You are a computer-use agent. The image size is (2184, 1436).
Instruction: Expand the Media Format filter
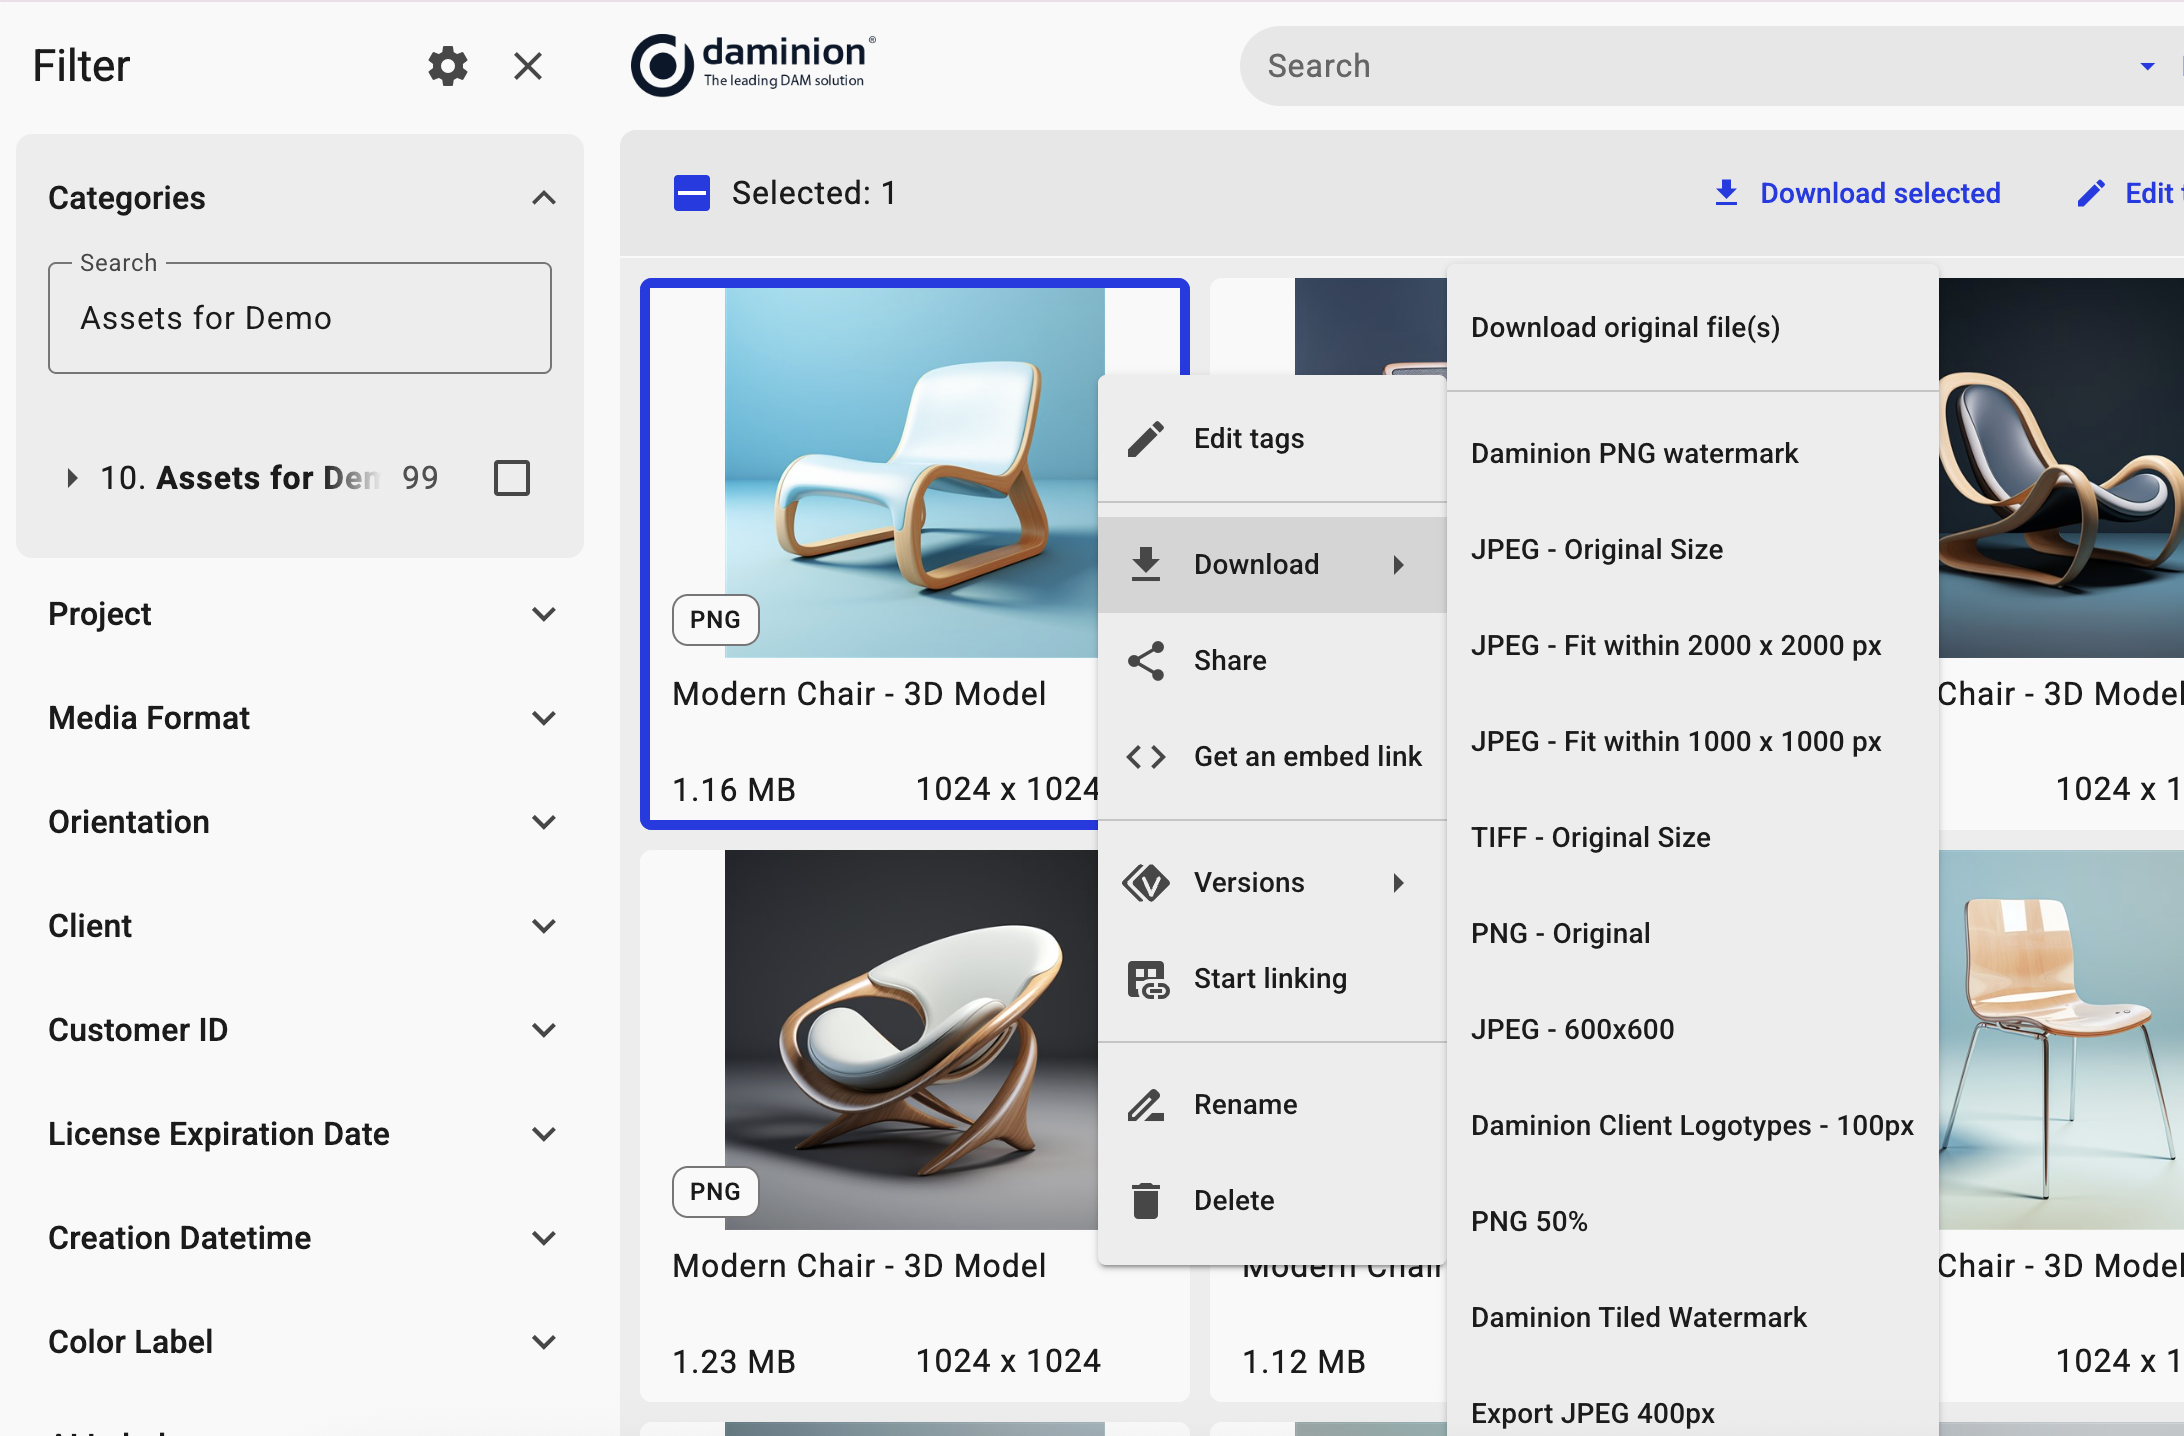point(543,718)
